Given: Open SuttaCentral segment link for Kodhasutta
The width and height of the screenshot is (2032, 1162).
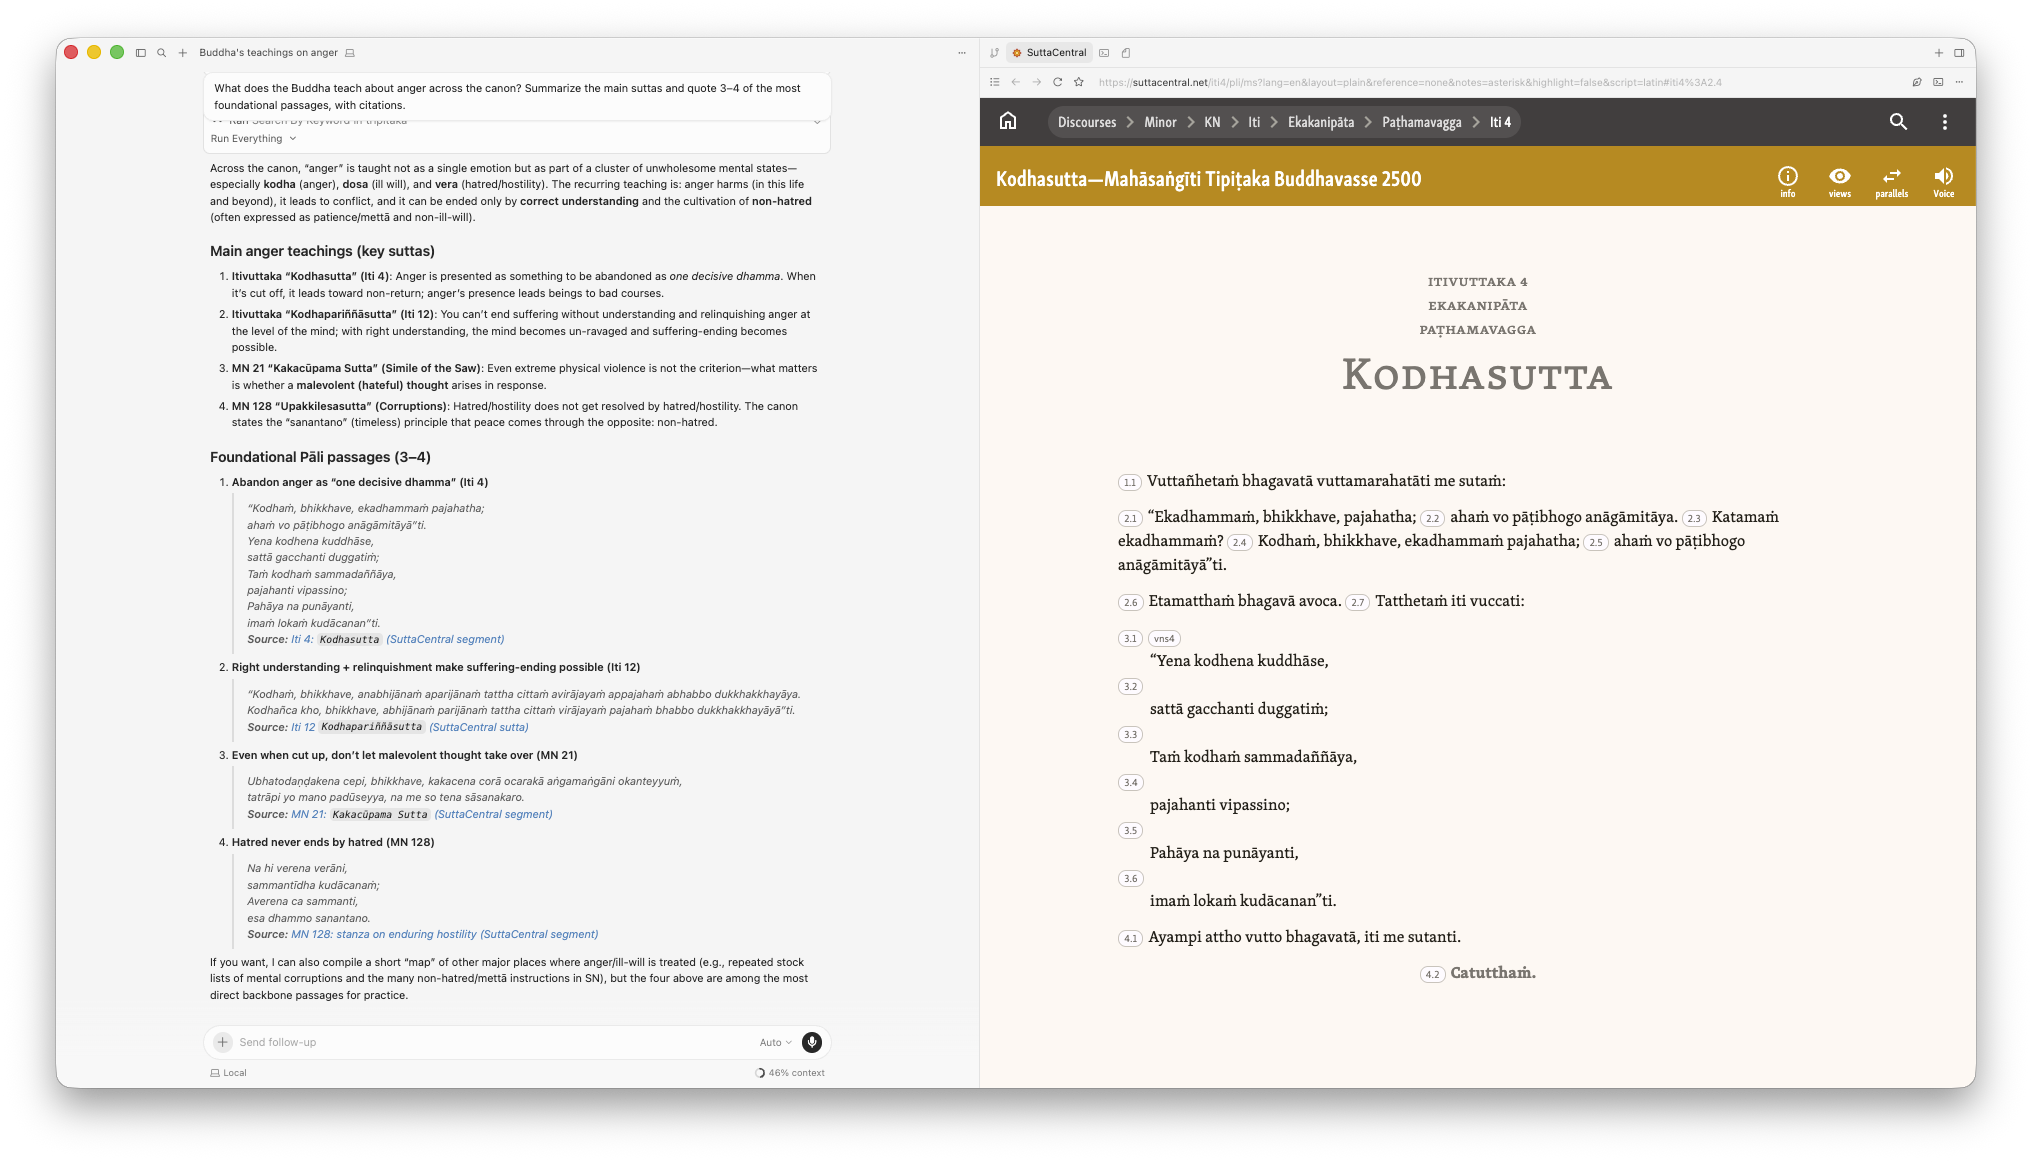Looking at the screenshot, I should 445,639.
